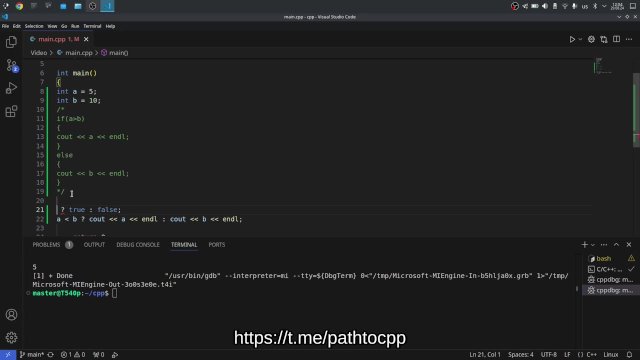Screen dimensions: 640x360
Task: Open the Accounts menu icon
Action: (x=11, y=315)
